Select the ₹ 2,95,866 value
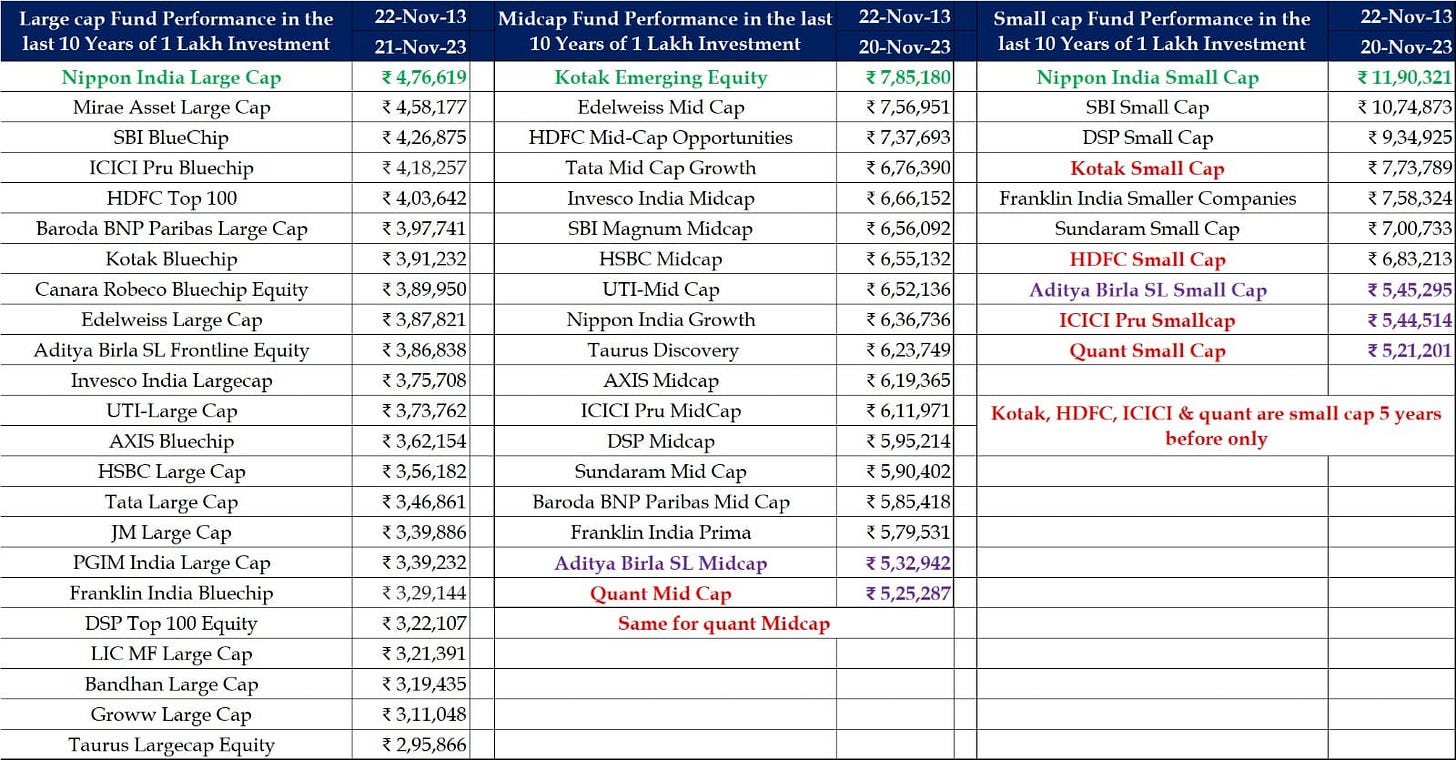The width and height of the screenshot is (1456, 760). [424, 744]
